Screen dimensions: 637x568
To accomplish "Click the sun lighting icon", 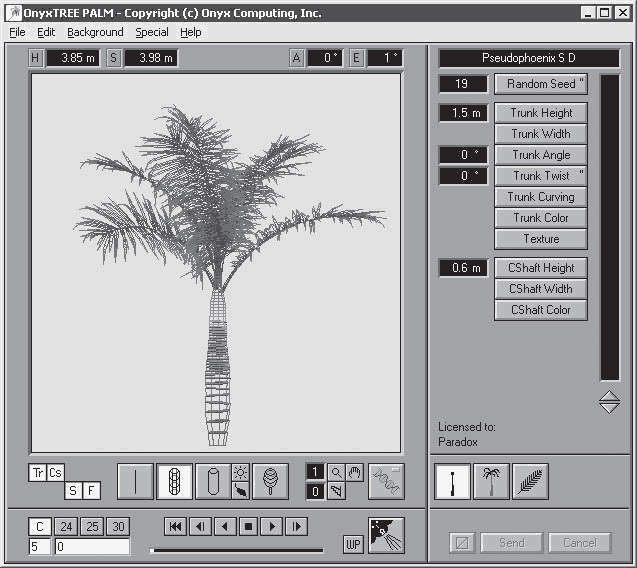I will [x=240, y=473].
